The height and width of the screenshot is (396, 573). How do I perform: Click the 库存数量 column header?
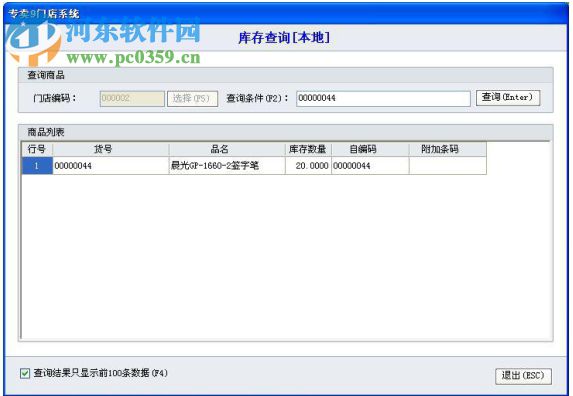coord(308,149)
